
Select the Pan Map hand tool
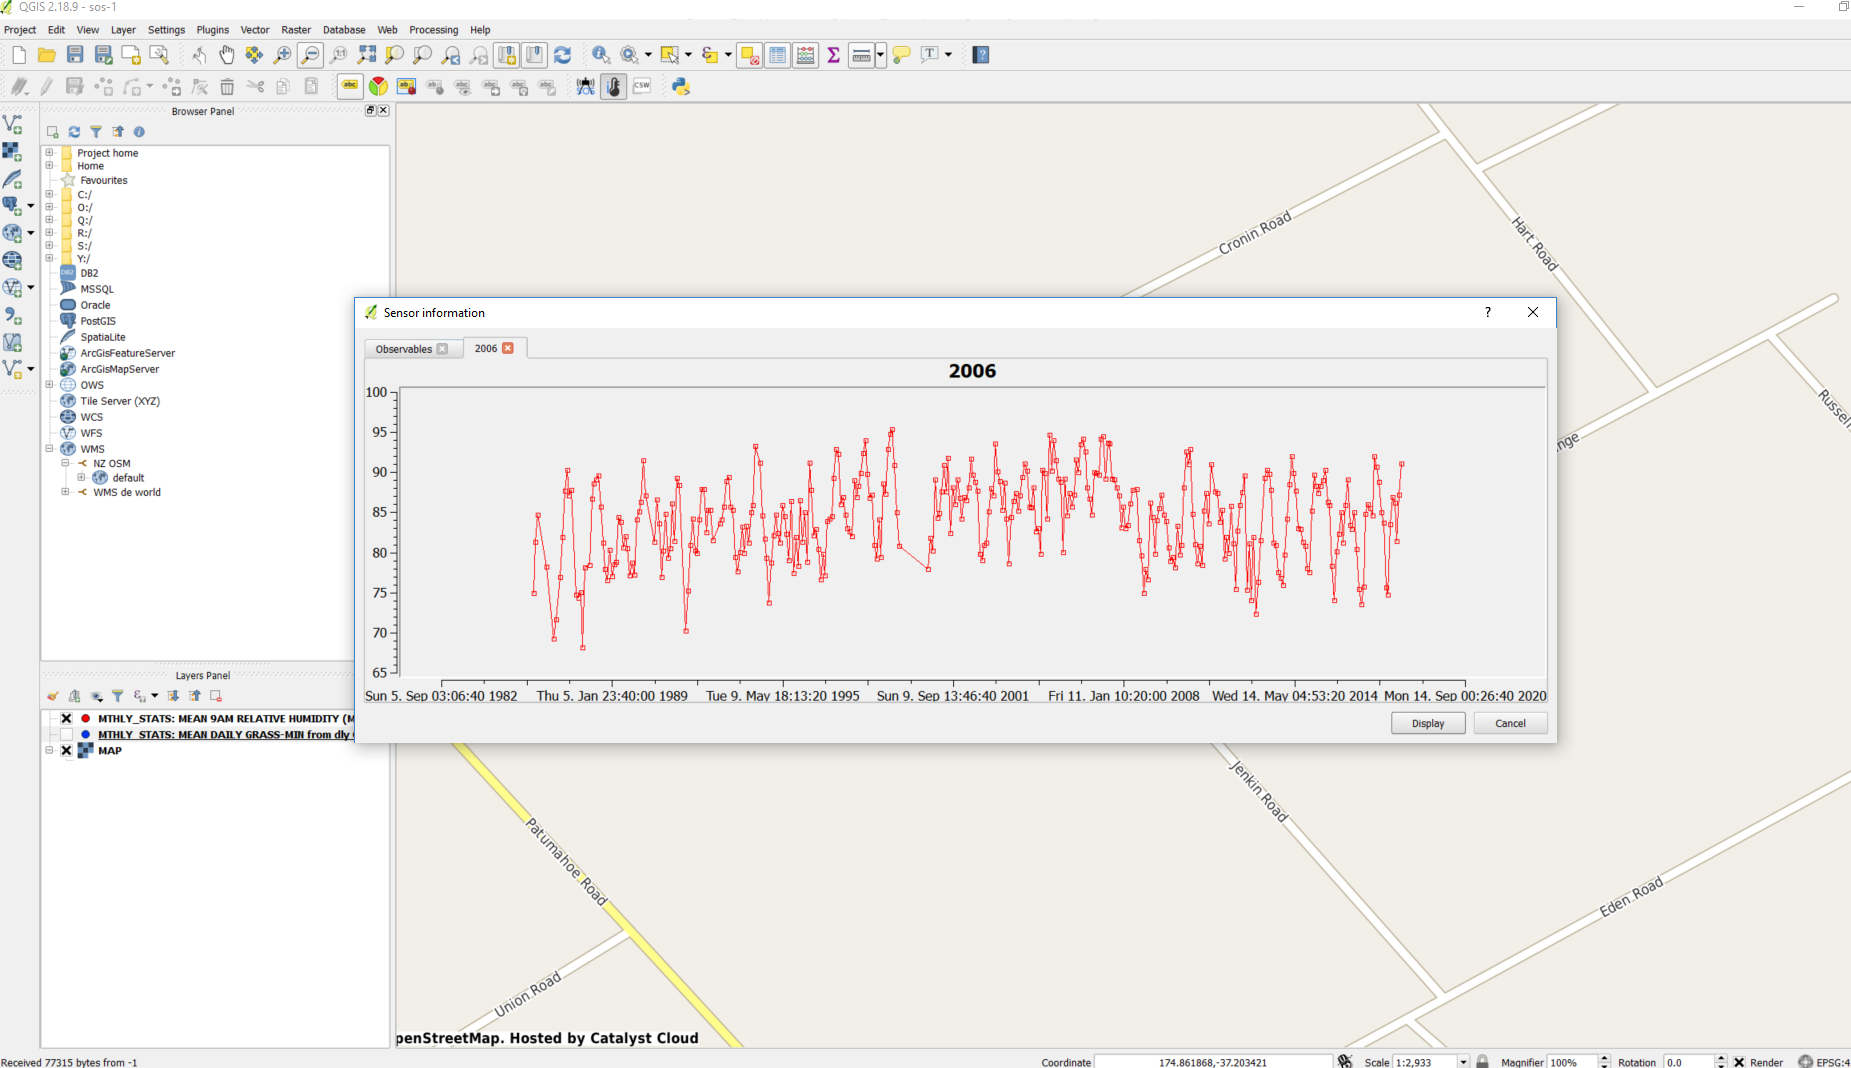[x=226, y=55]
